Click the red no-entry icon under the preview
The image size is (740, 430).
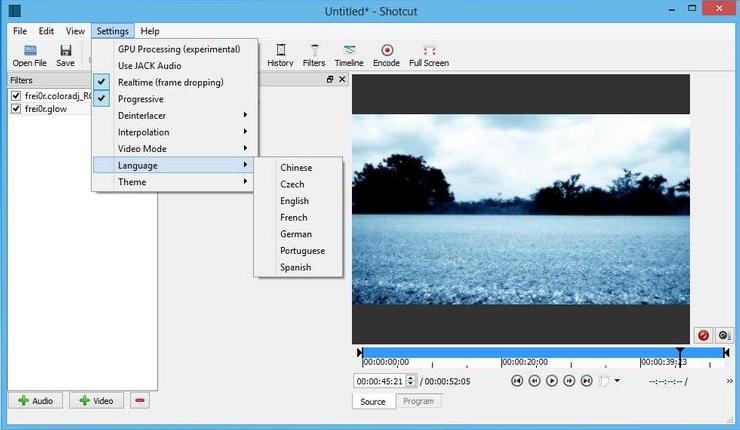tap(703, 335)
